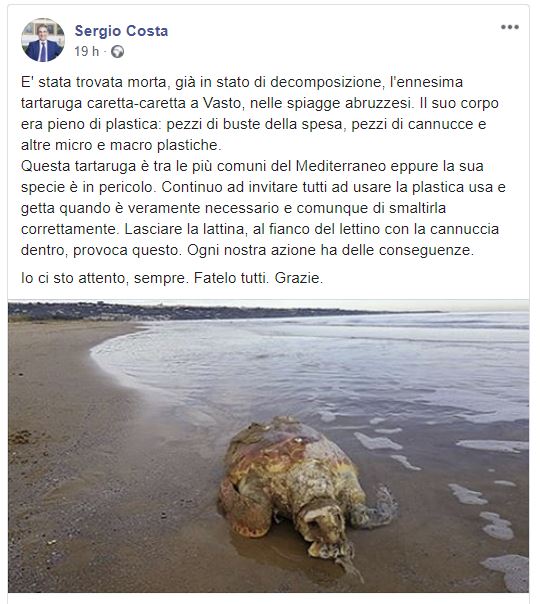Click the globe public-audience icon

pyautogui.click(x=118, y=52)
